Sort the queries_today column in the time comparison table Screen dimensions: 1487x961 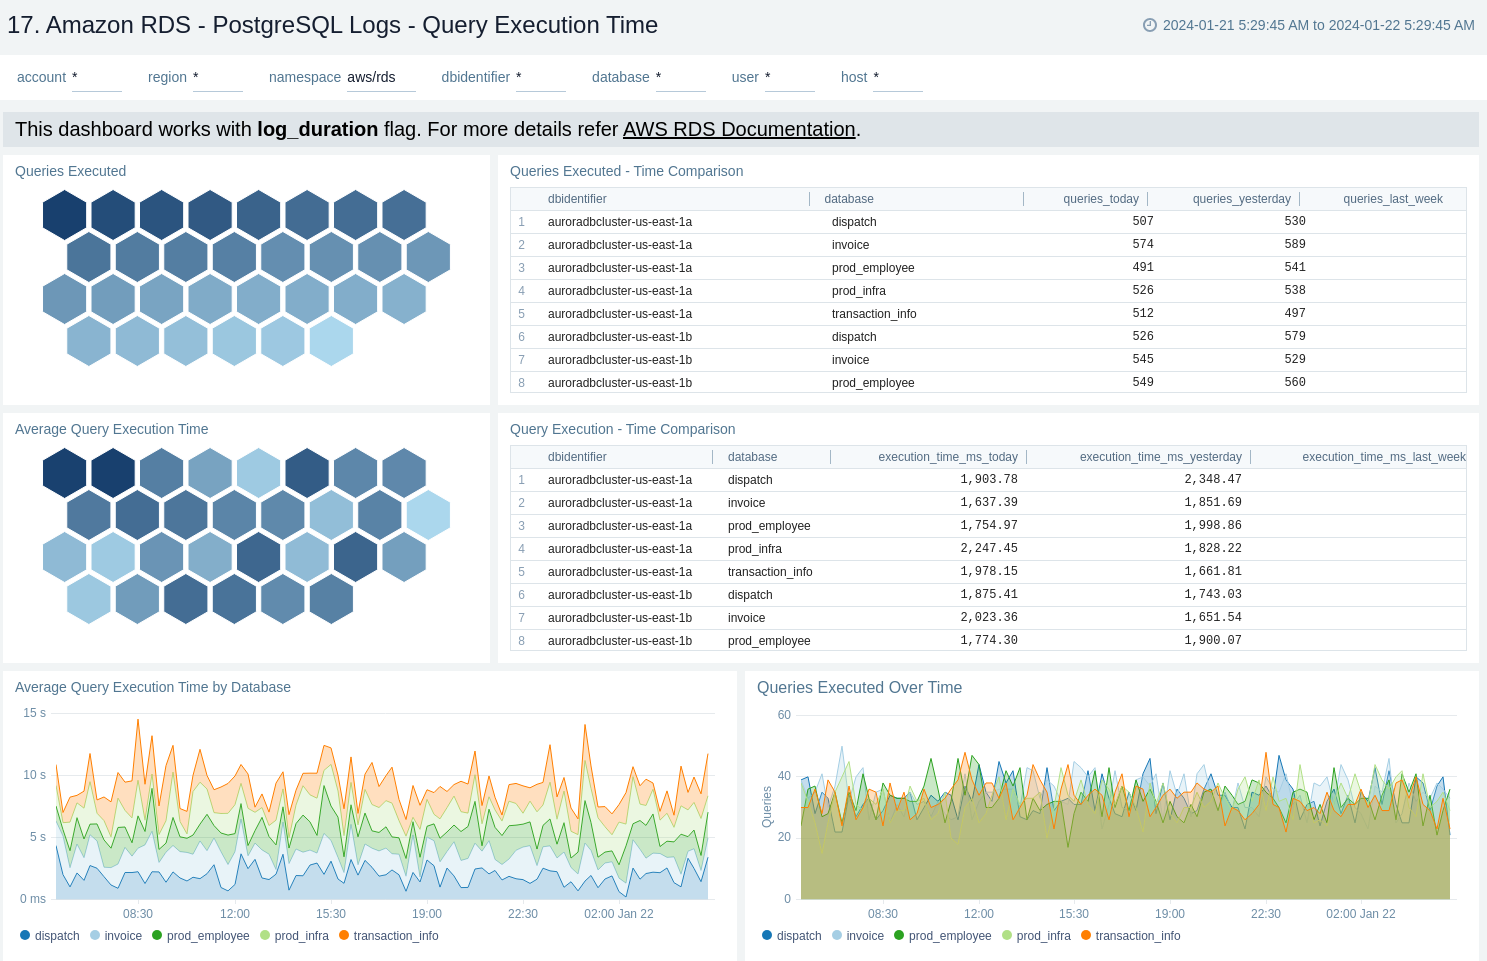(1100, 199)
